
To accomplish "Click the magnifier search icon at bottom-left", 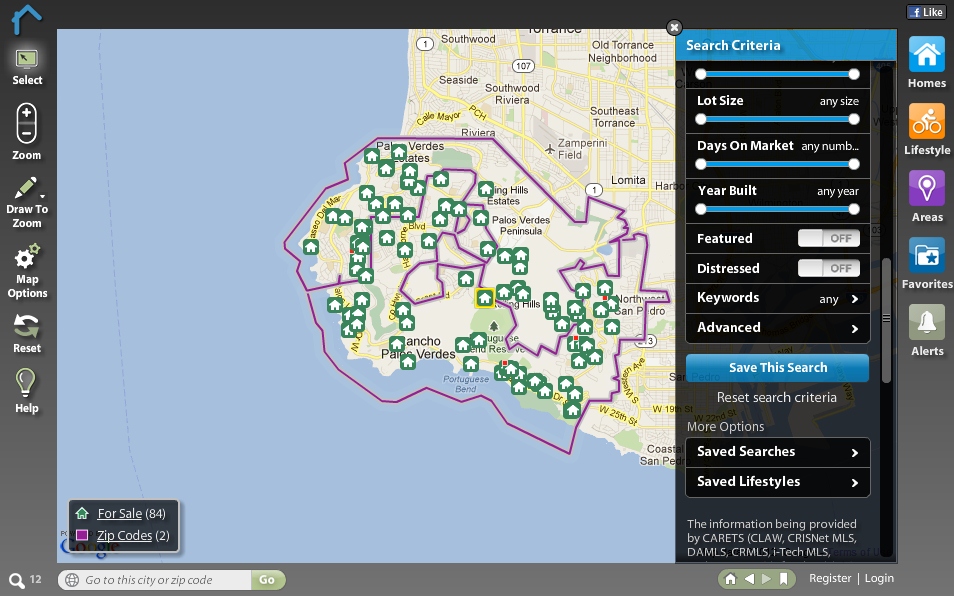I will click(x=16, y=580).
